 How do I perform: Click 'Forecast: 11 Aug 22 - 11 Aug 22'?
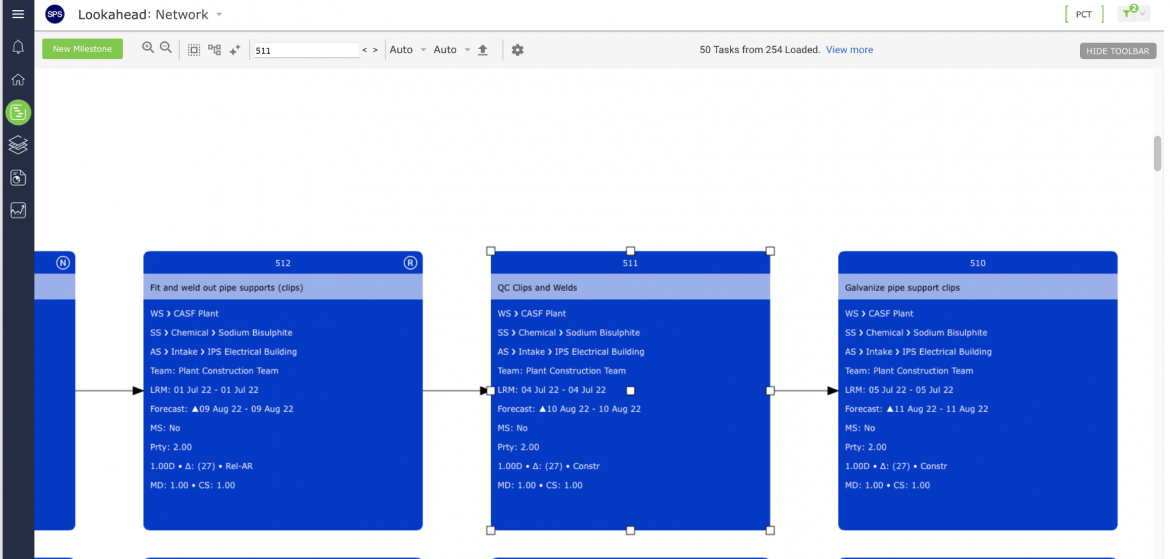pyautogui.click(x=916, y=409)
